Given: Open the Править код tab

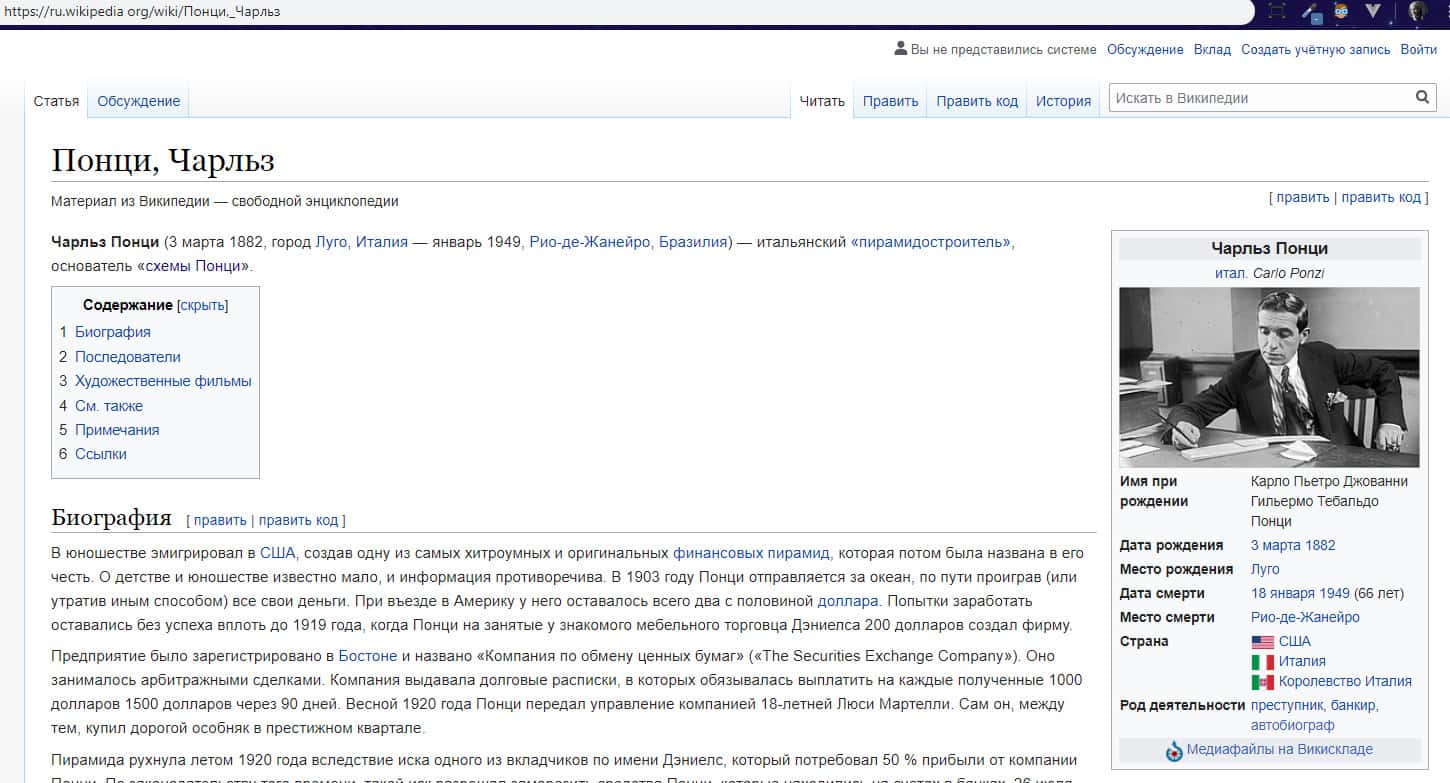Looking at the screenshot, I should pyautogui.click(x=977, y=101).
